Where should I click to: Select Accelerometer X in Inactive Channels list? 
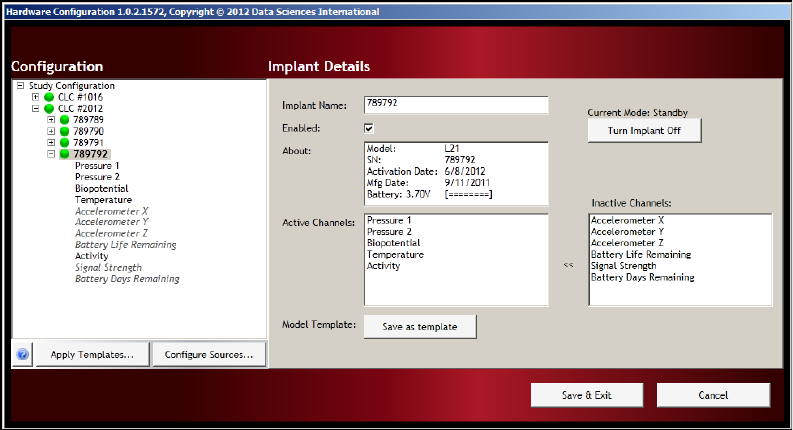[x=627, y=221]
